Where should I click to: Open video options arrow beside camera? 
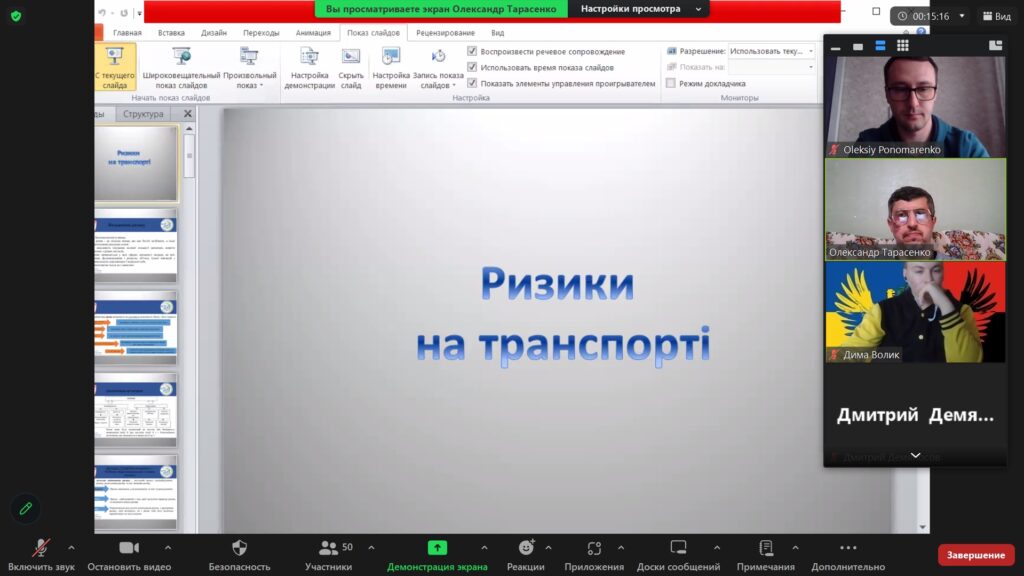click(168, 548)
